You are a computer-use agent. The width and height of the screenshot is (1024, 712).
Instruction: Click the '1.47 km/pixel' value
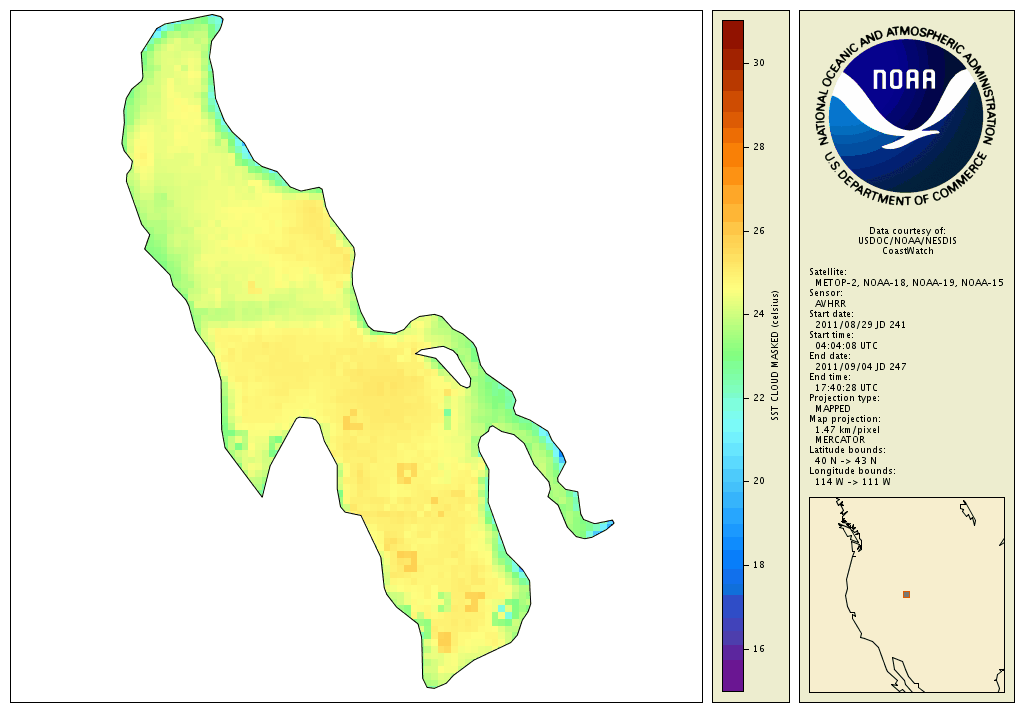pos(847,430)
